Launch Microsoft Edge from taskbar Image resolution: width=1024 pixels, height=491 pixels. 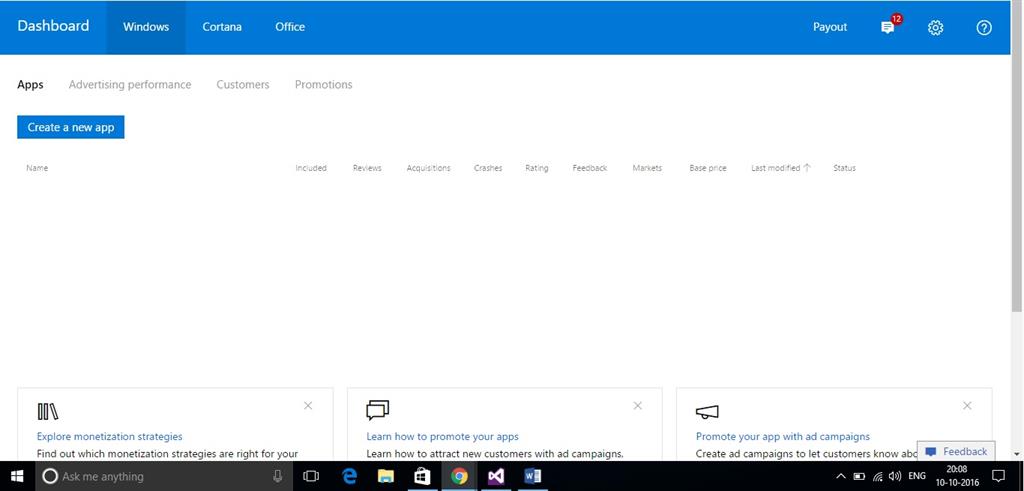click(x=349, y=476)
